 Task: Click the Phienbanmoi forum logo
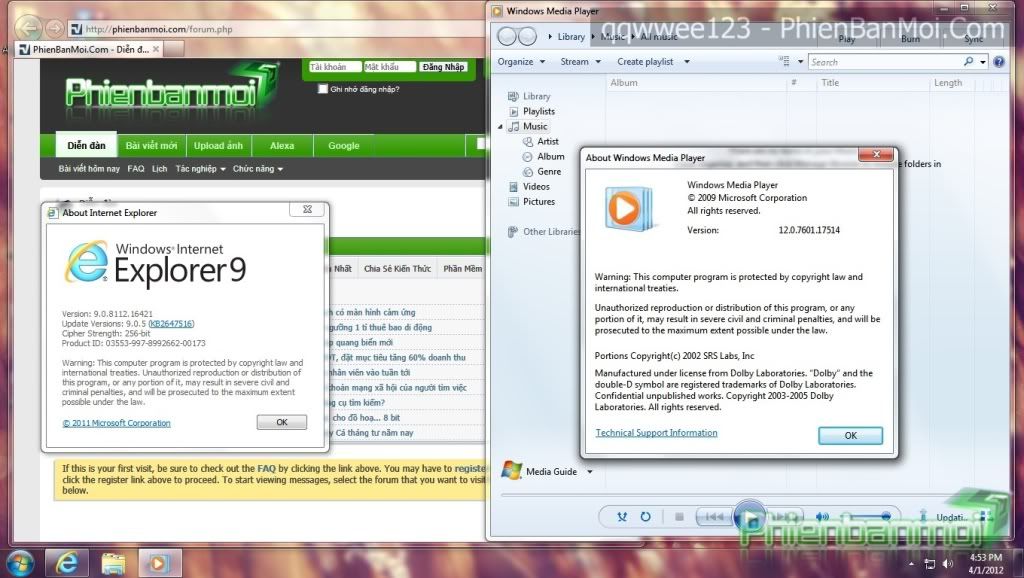170,90
